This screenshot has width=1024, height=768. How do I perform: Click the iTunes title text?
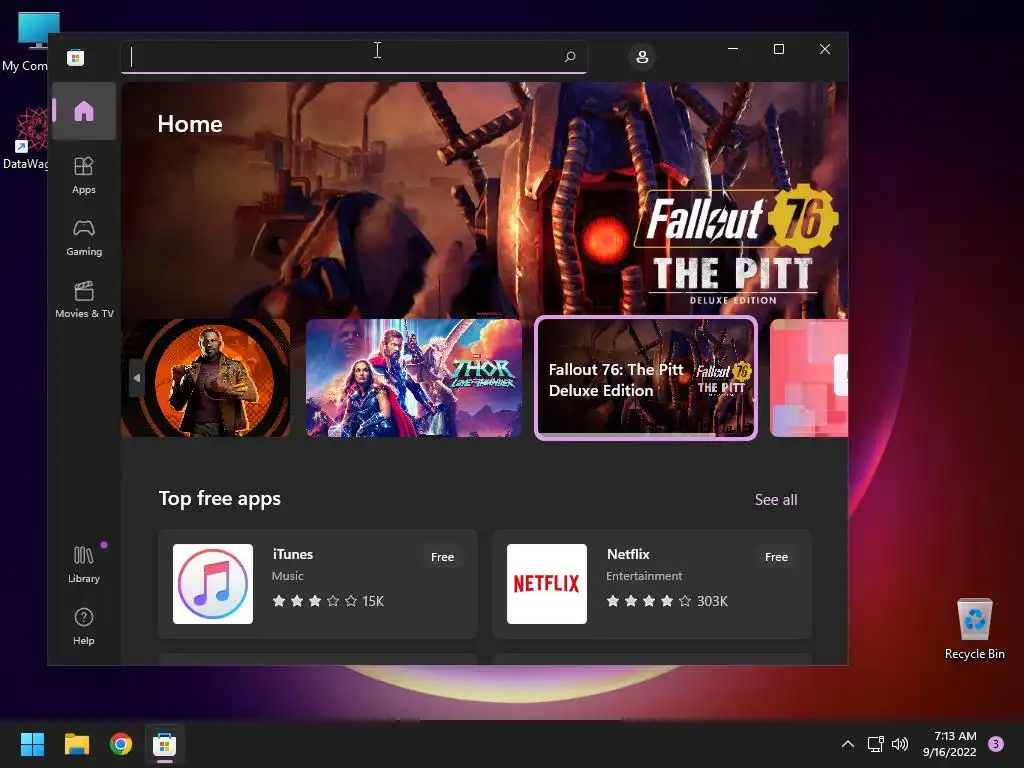293,554
